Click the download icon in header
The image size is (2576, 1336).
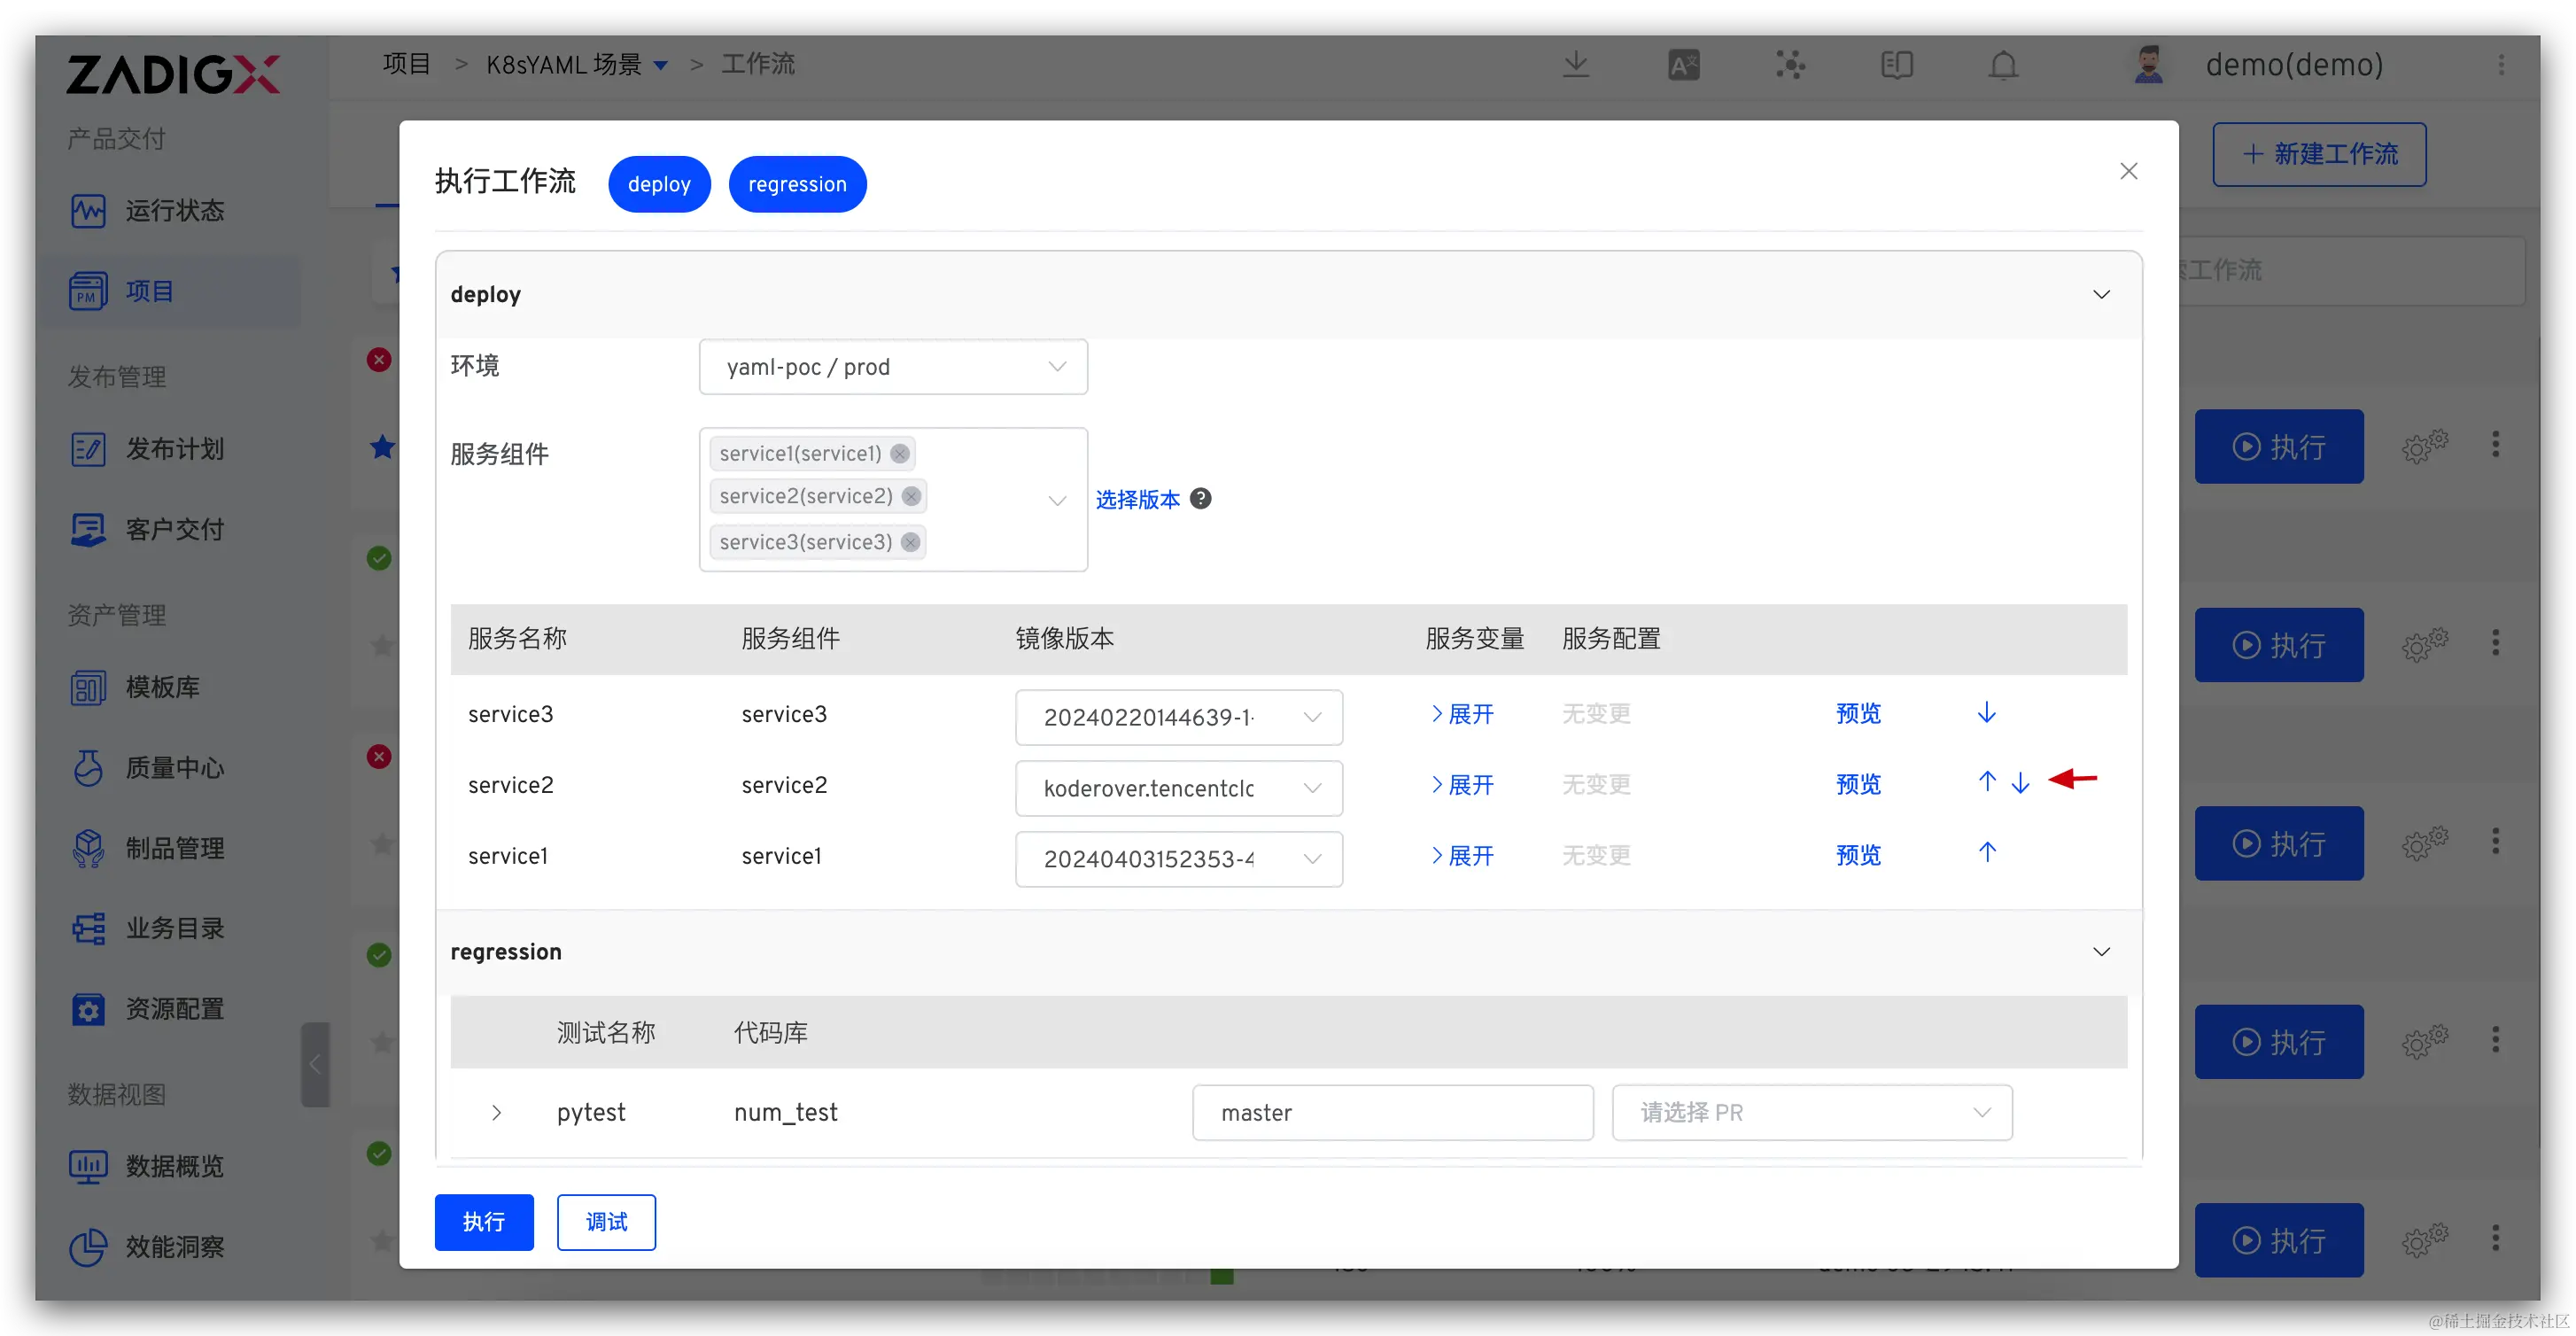click(1575, 66)
